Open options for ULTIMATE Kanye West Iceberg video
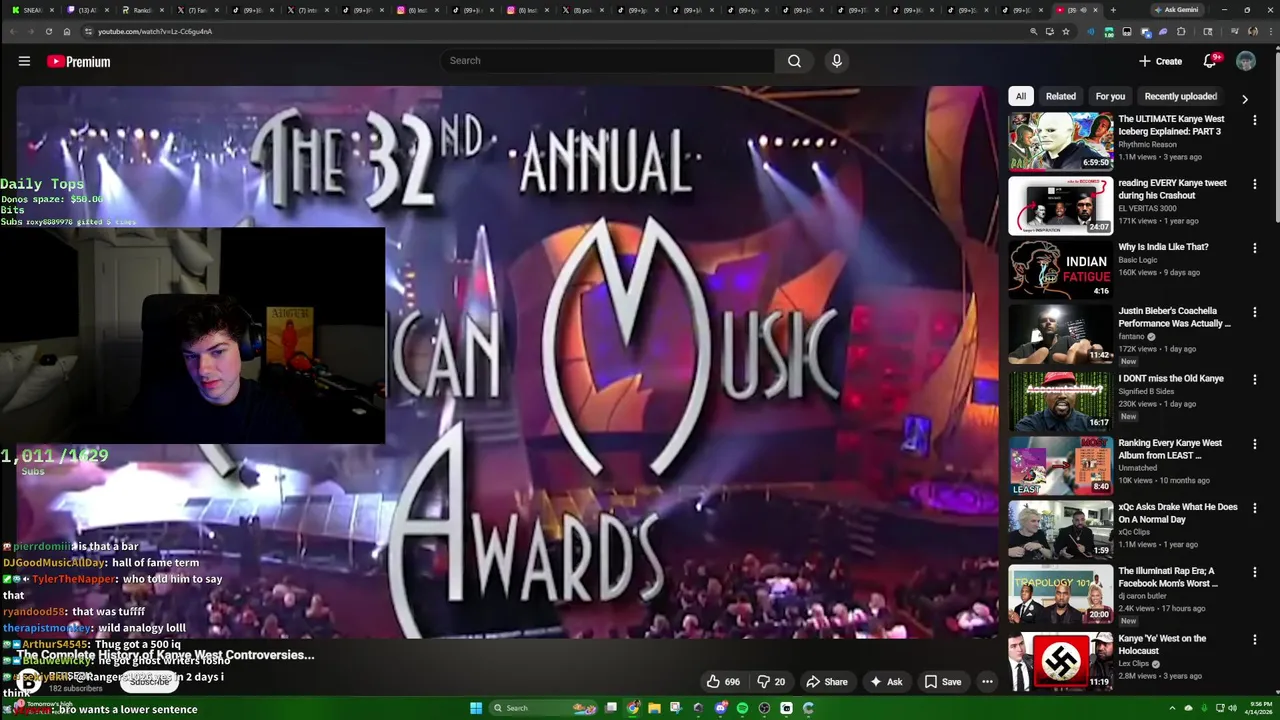Screen dimensions: 1280x720 (1254, 120)
